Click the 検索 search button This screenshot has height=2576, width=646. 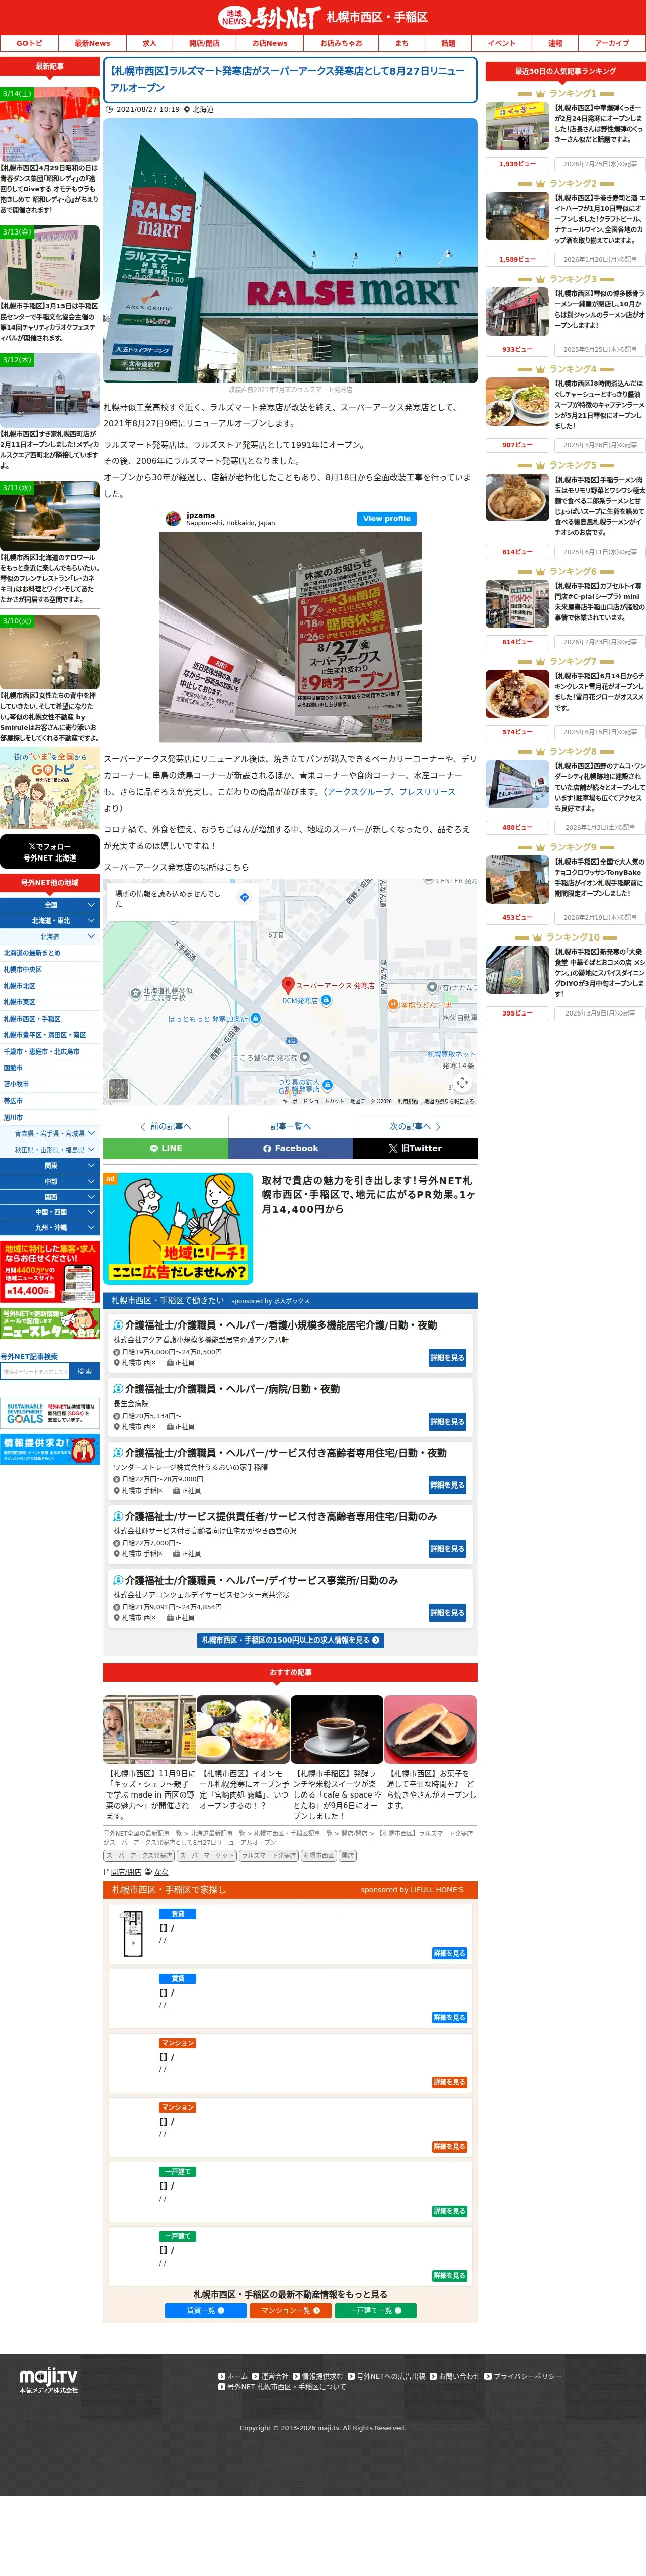tap(85, 1371)
